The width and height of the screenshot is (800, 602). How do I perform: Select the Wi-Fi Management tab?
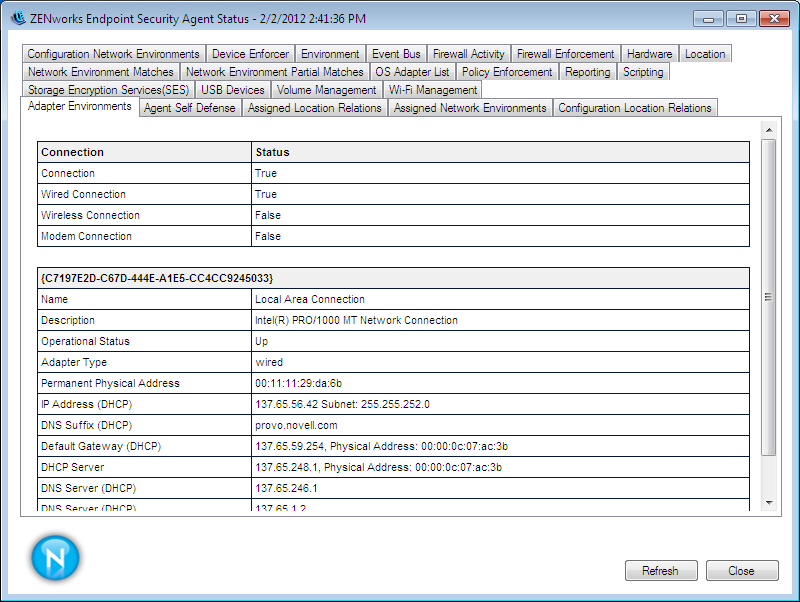point(433,90)
